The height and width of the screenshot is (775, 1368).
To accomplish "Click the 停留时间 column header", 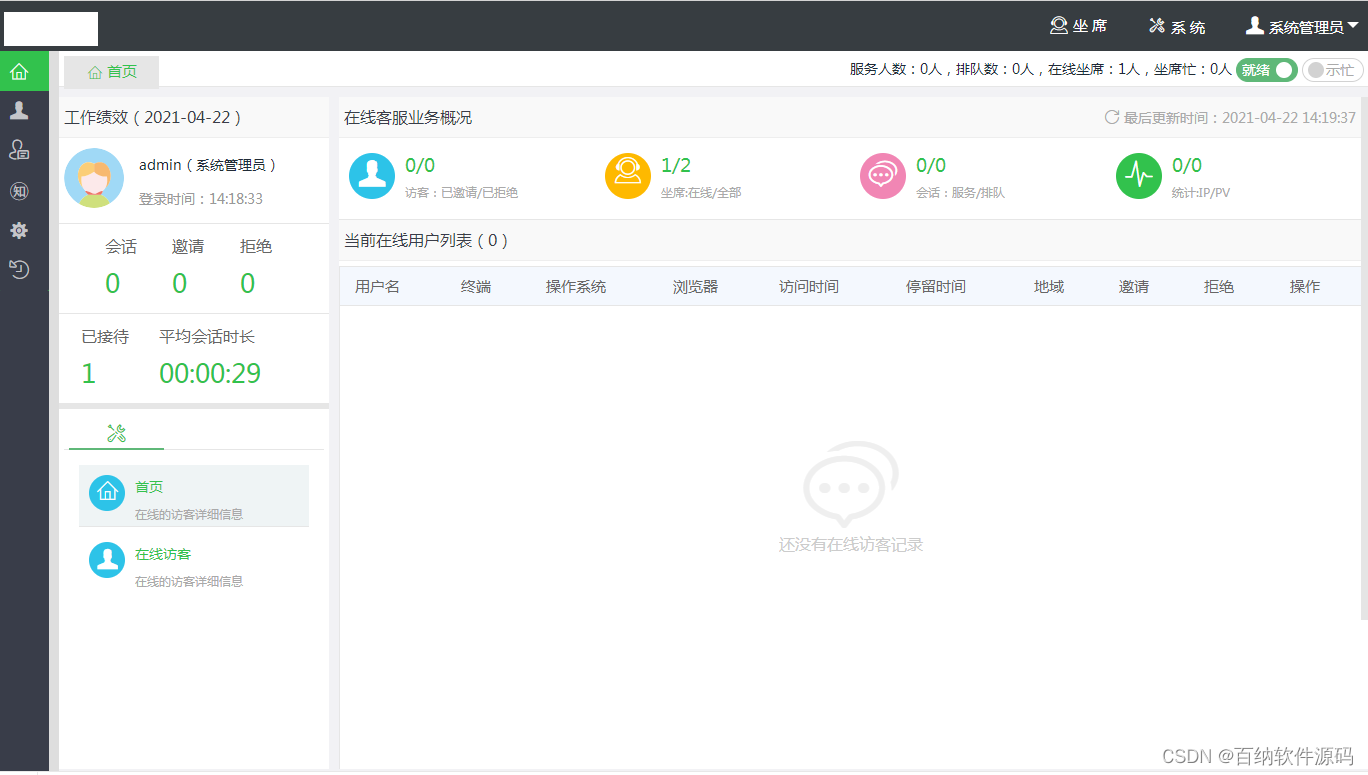I will pos(936,287).
